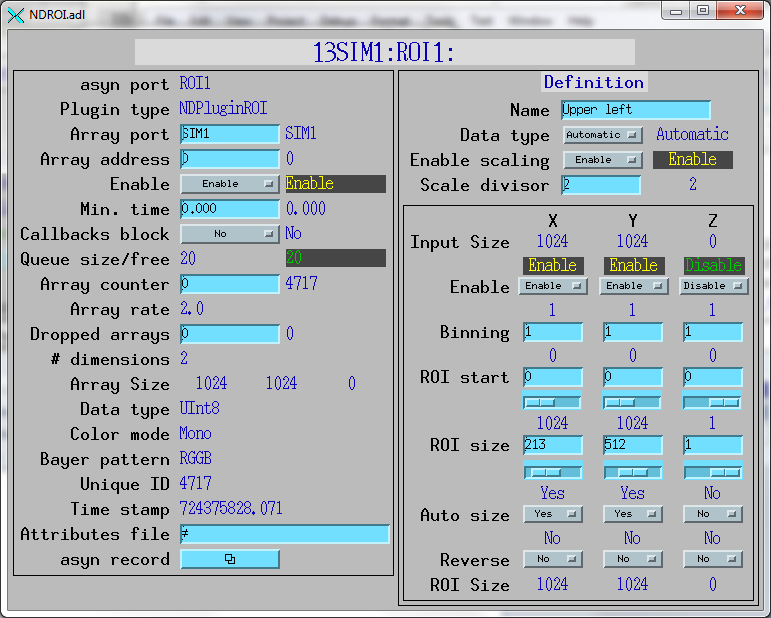Click the Y ROI size field showing 512
Screen dimensions: 771x618
click(633, 445)
